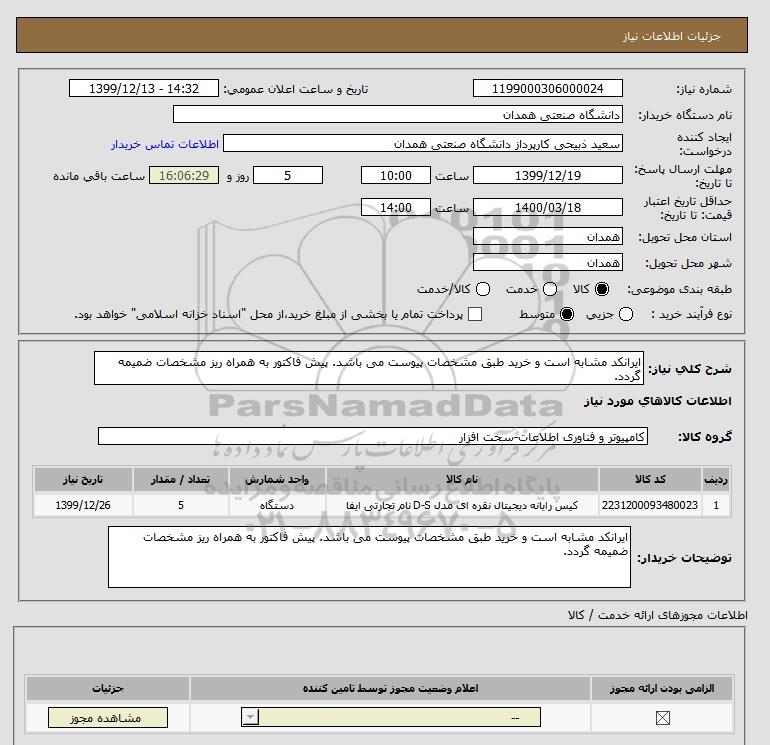Click the general description text box
Screen dimensions: 770x745
coord(369,368)
